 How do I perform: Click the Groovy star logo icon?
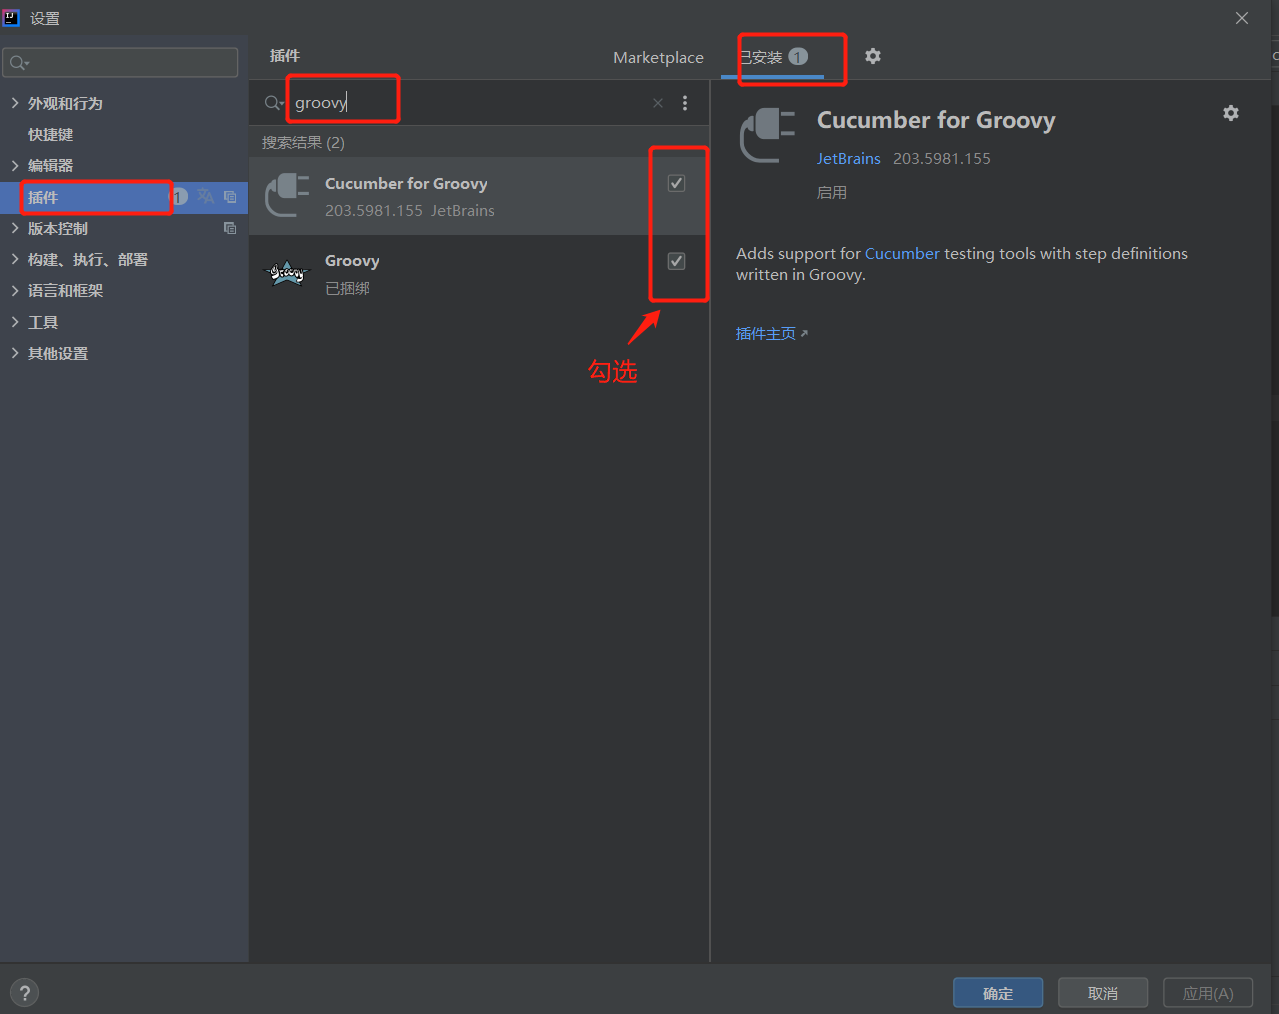(x=287, y=272)
